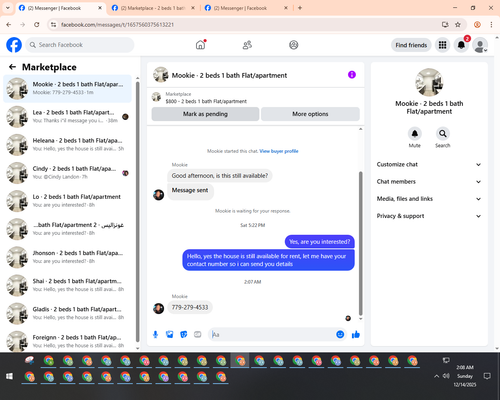This screenshot has height=400, width=500.
Task: Open the purple conversation information icon
Action: click(x=352, y=75)
